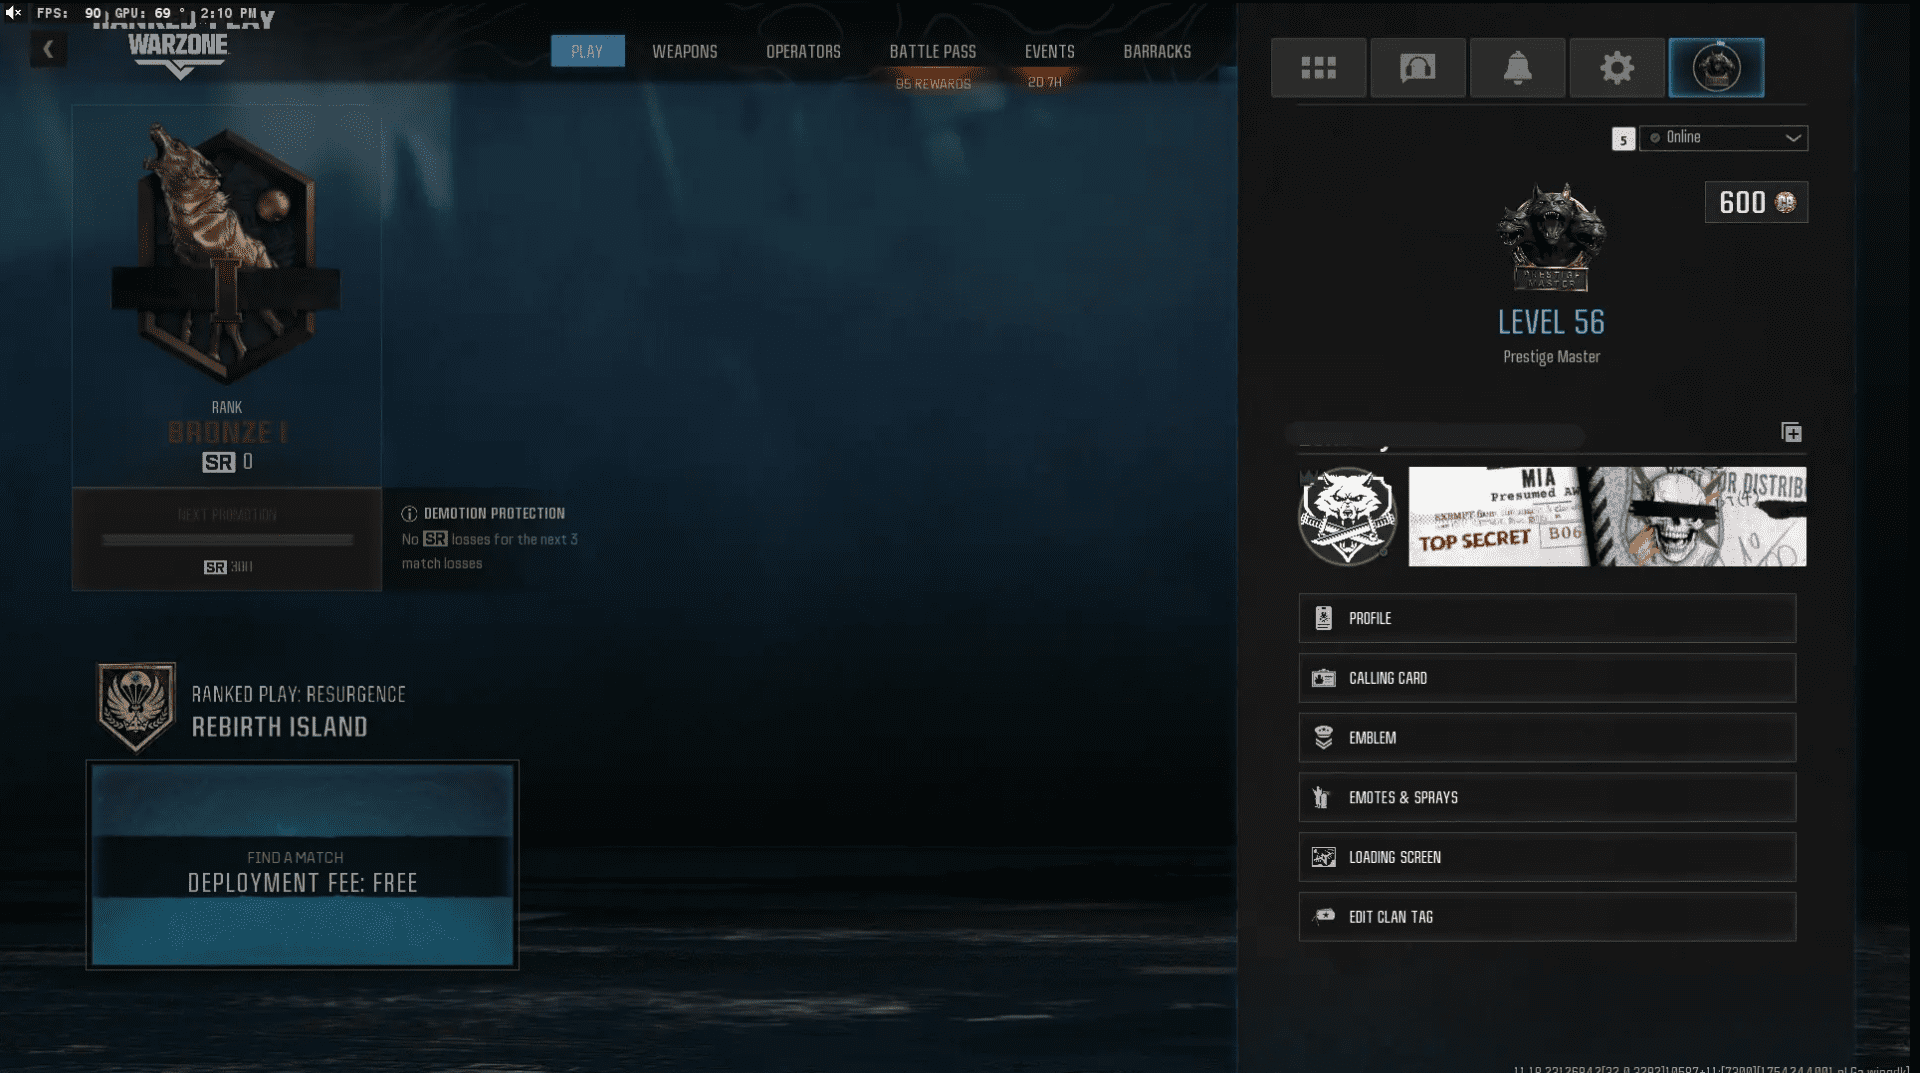The width and height of the screenshot is (1920, 1073).
Task: Click the copy player ID icon
Action: click(x=1791, y=432)
